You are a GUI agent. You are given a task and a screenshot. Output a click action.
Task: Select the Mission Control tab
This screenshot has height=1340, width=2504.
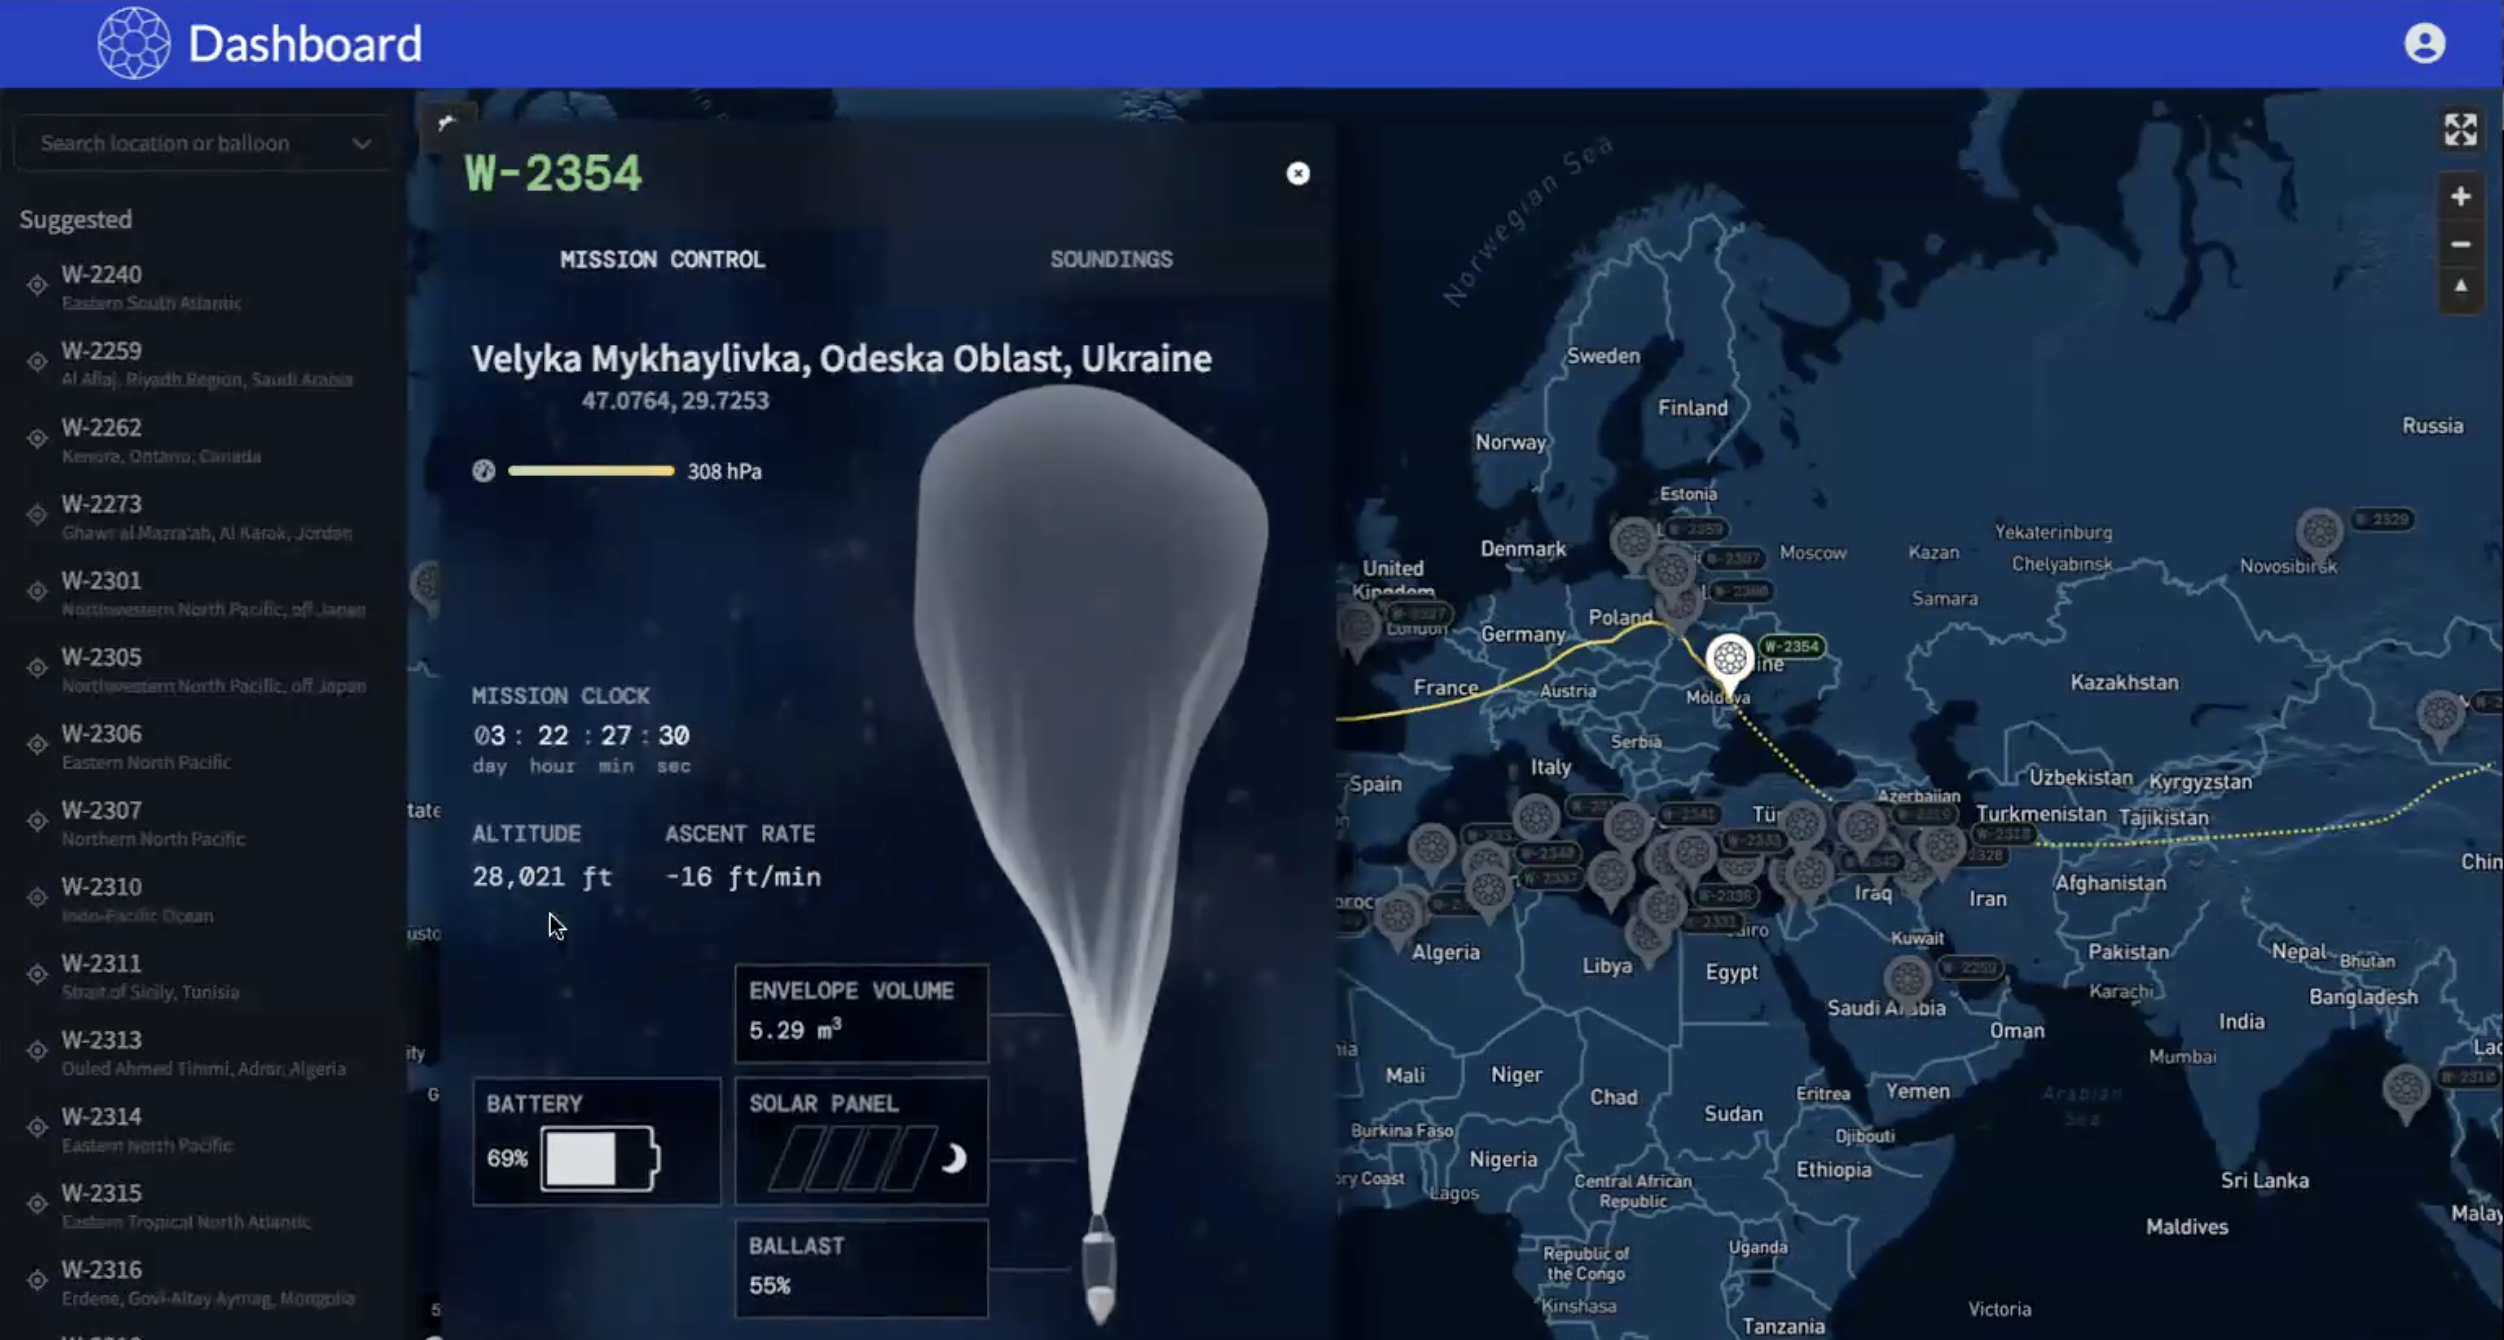[x=662, y=260]
